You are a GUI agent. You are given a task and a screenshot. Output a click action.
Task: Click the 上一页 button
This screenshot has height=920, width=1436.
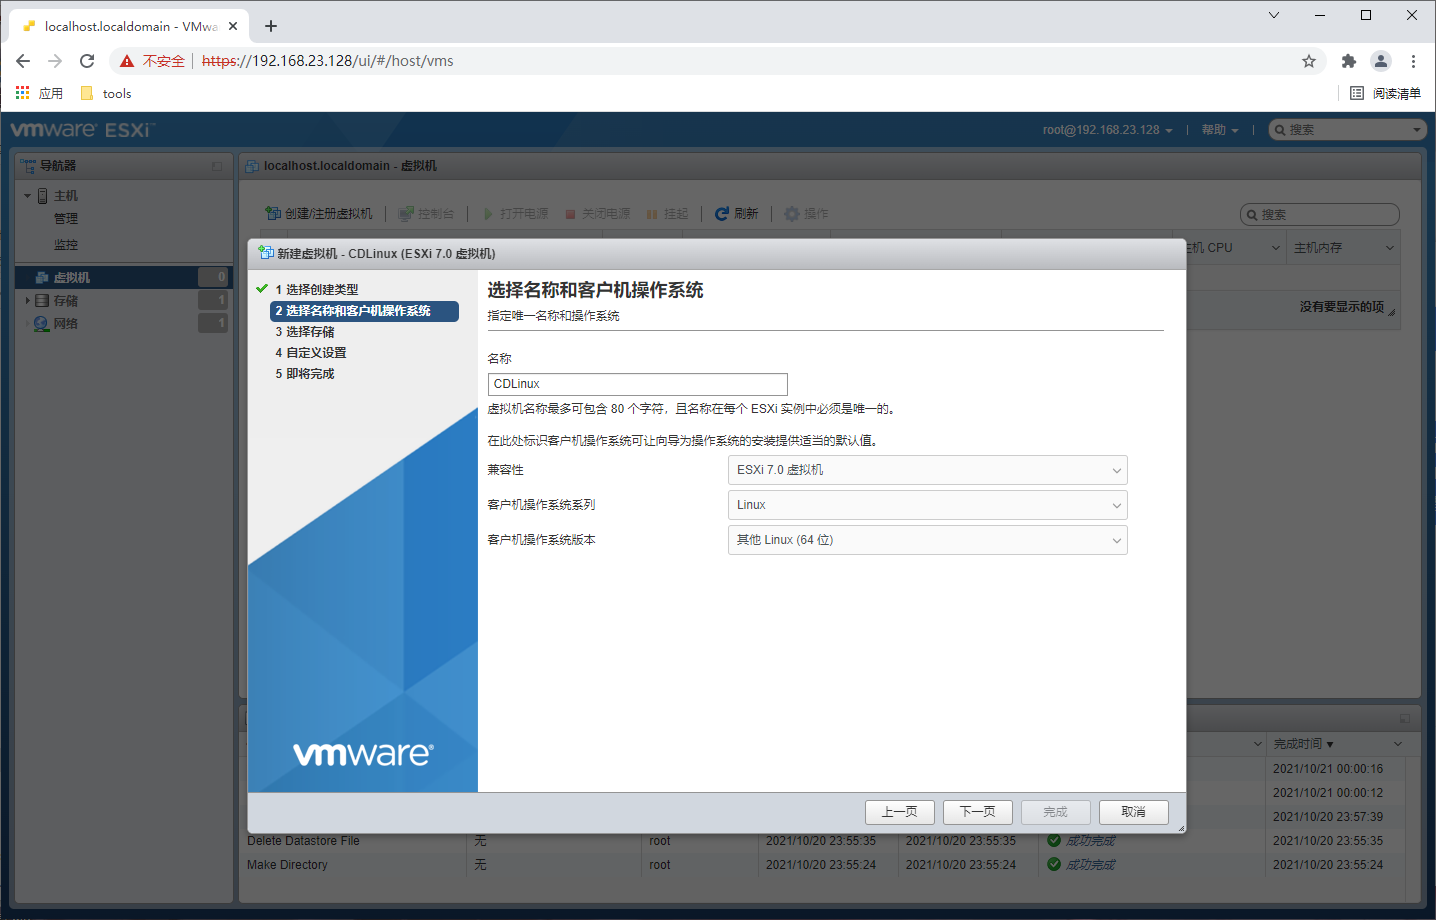[900, 812]
